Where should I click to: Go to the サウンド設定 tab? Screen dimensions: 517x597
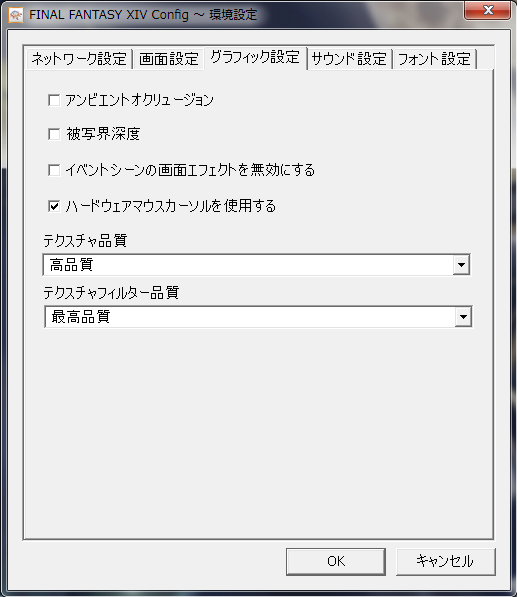(x=349, y=59)
